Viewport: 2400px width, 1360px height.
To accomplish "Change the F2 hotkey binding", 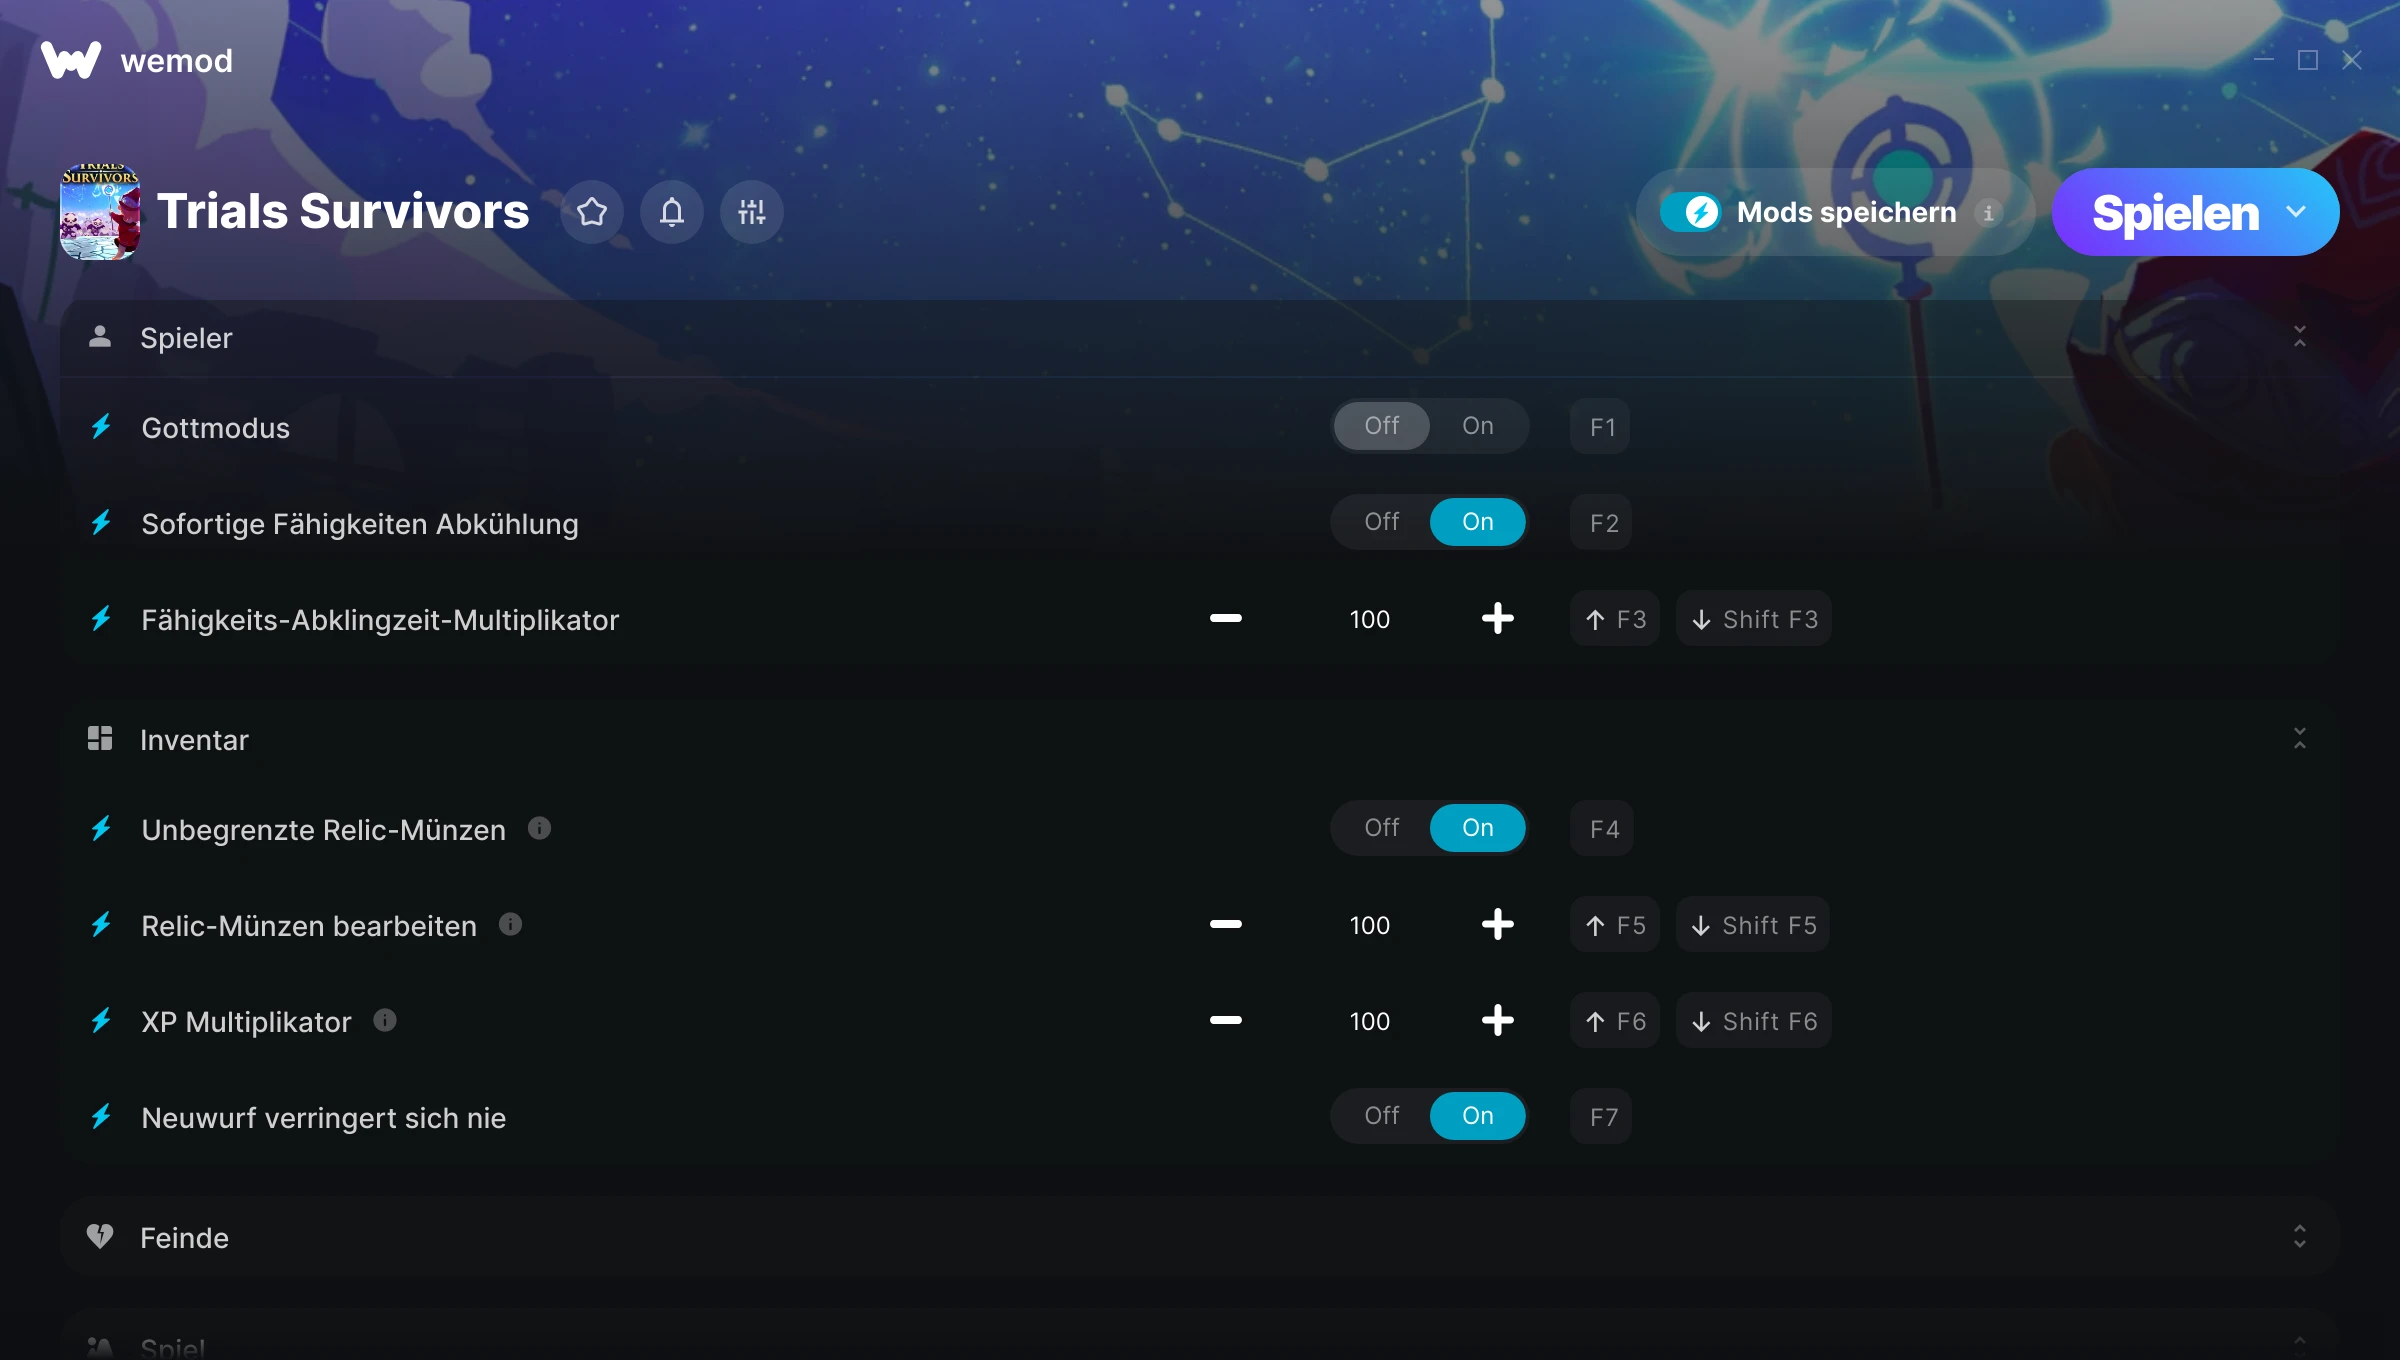I will (x=1602, y=523).
